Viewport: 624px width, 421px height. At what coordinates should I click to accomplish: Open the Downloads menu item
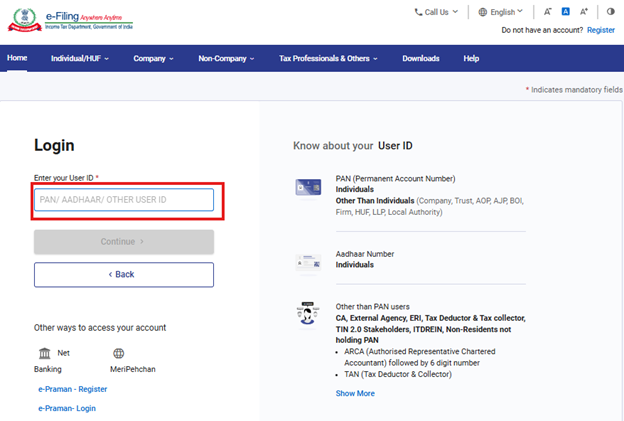point(420,59)
